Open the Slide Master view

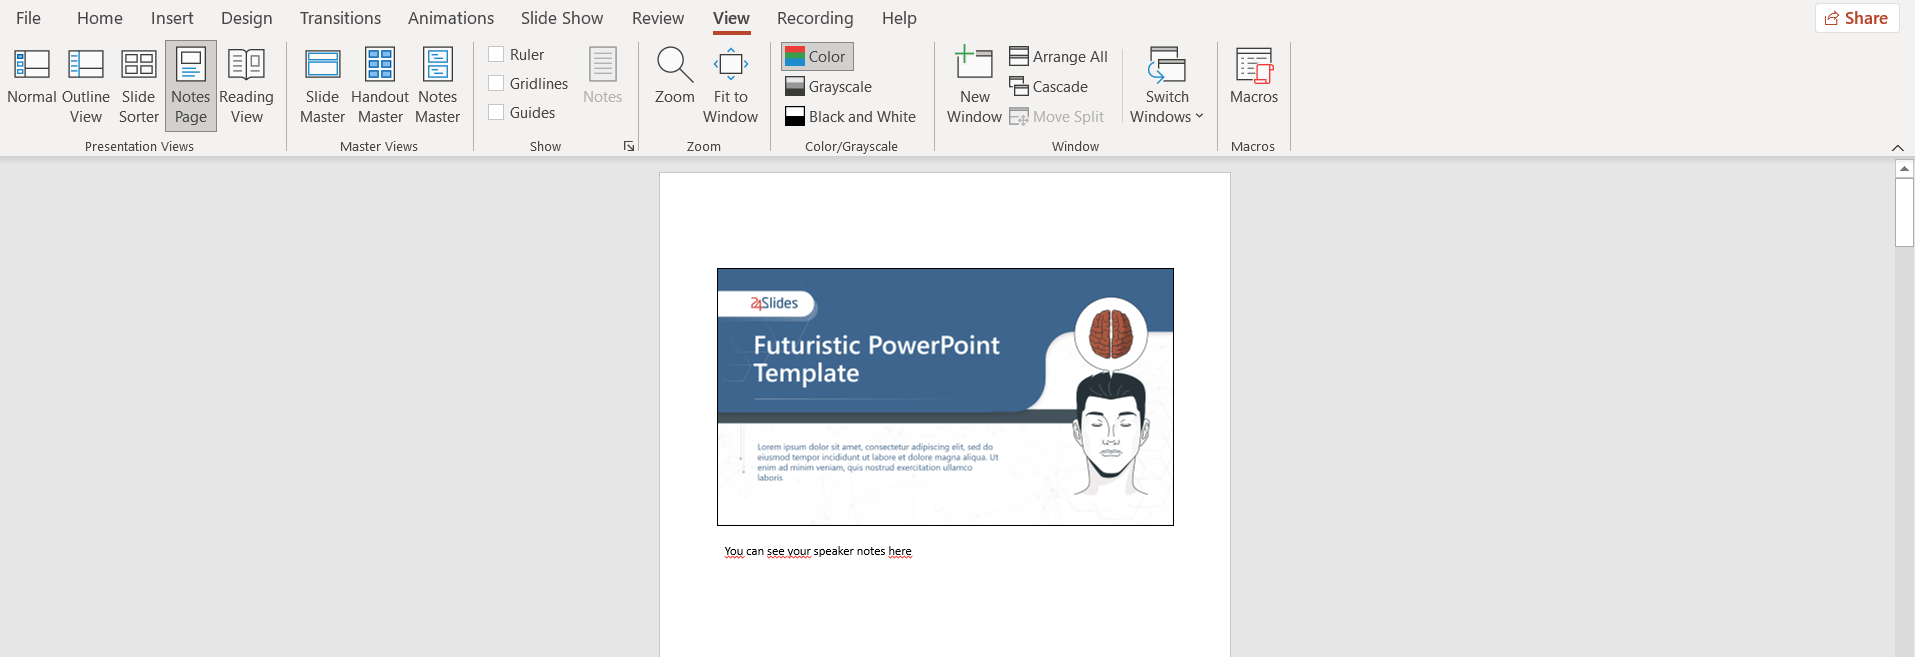point(322,85)
